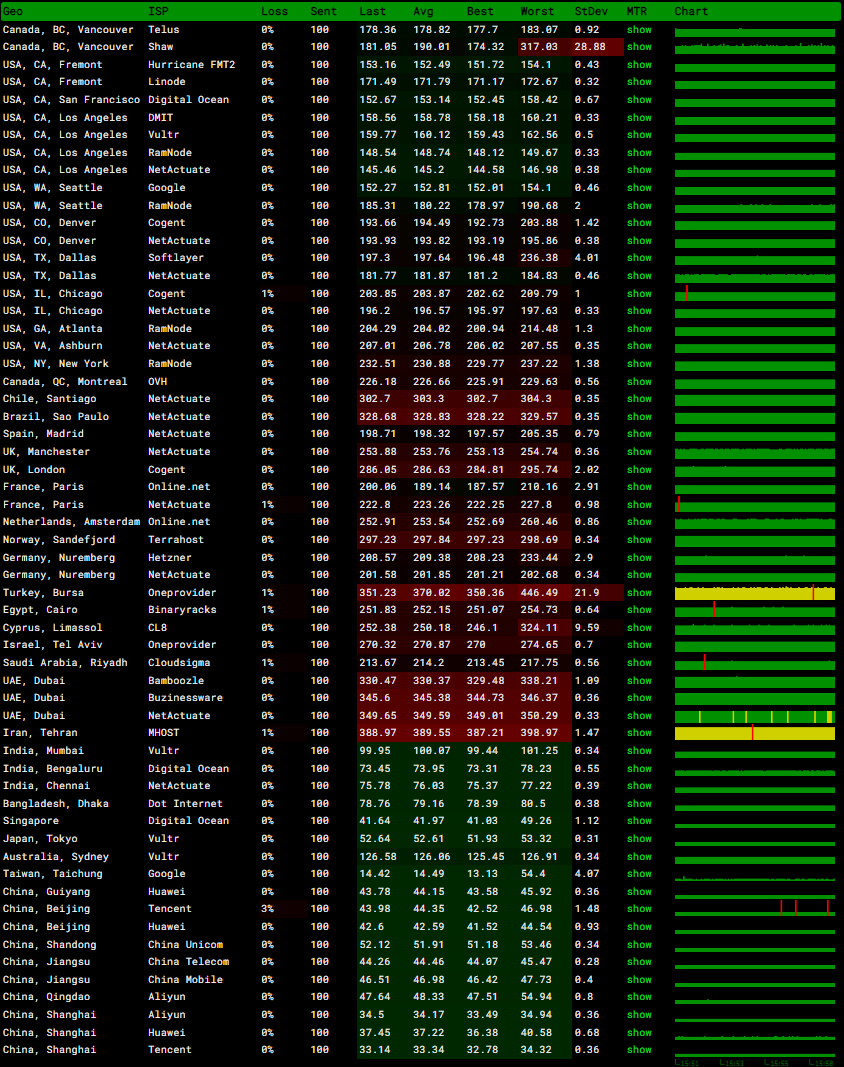Show MTR for China, Beijing Tencent row
The width and height of the screenshot is (844, 1067).
coord(639,909)
